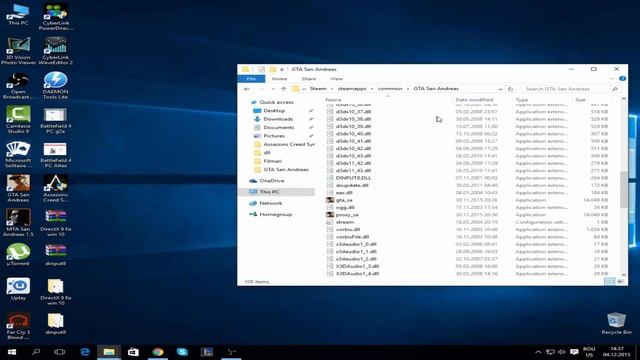Click the New folder icon in the title bar
This screenshot has width=640, height=360.
[273, 69]
